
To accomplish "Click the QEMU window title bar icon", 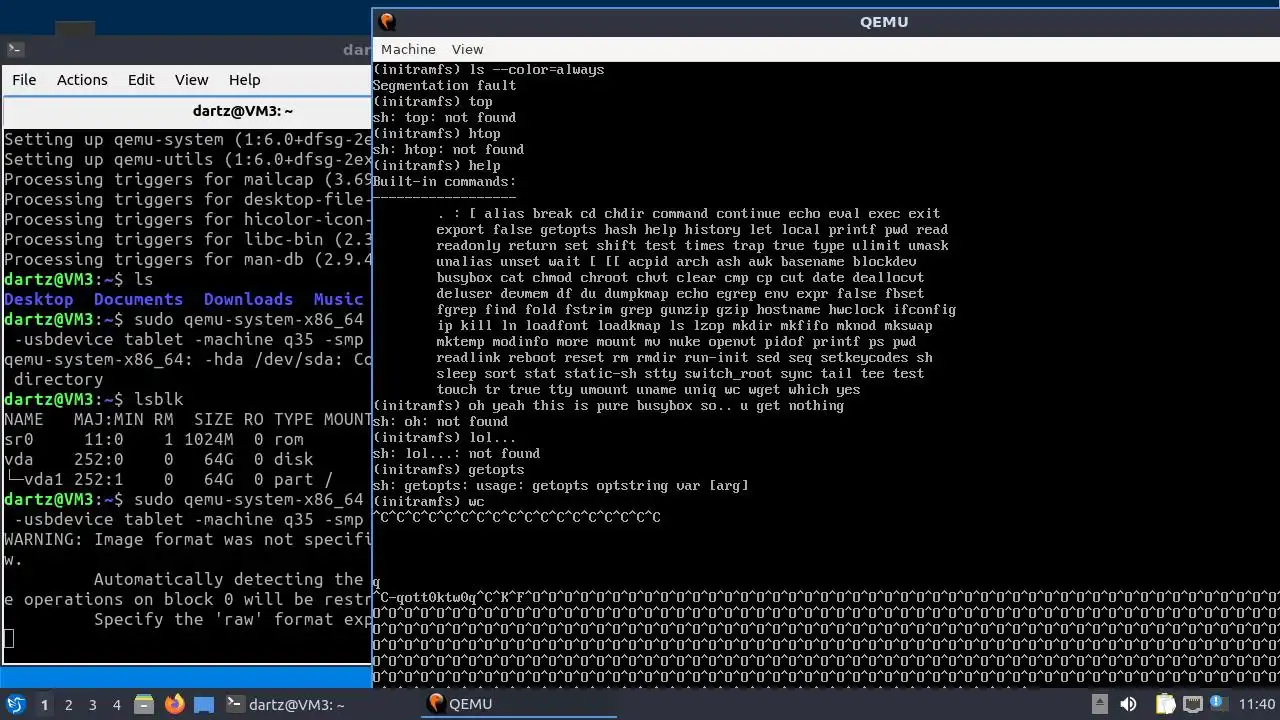I will click(x=388, y=22).
